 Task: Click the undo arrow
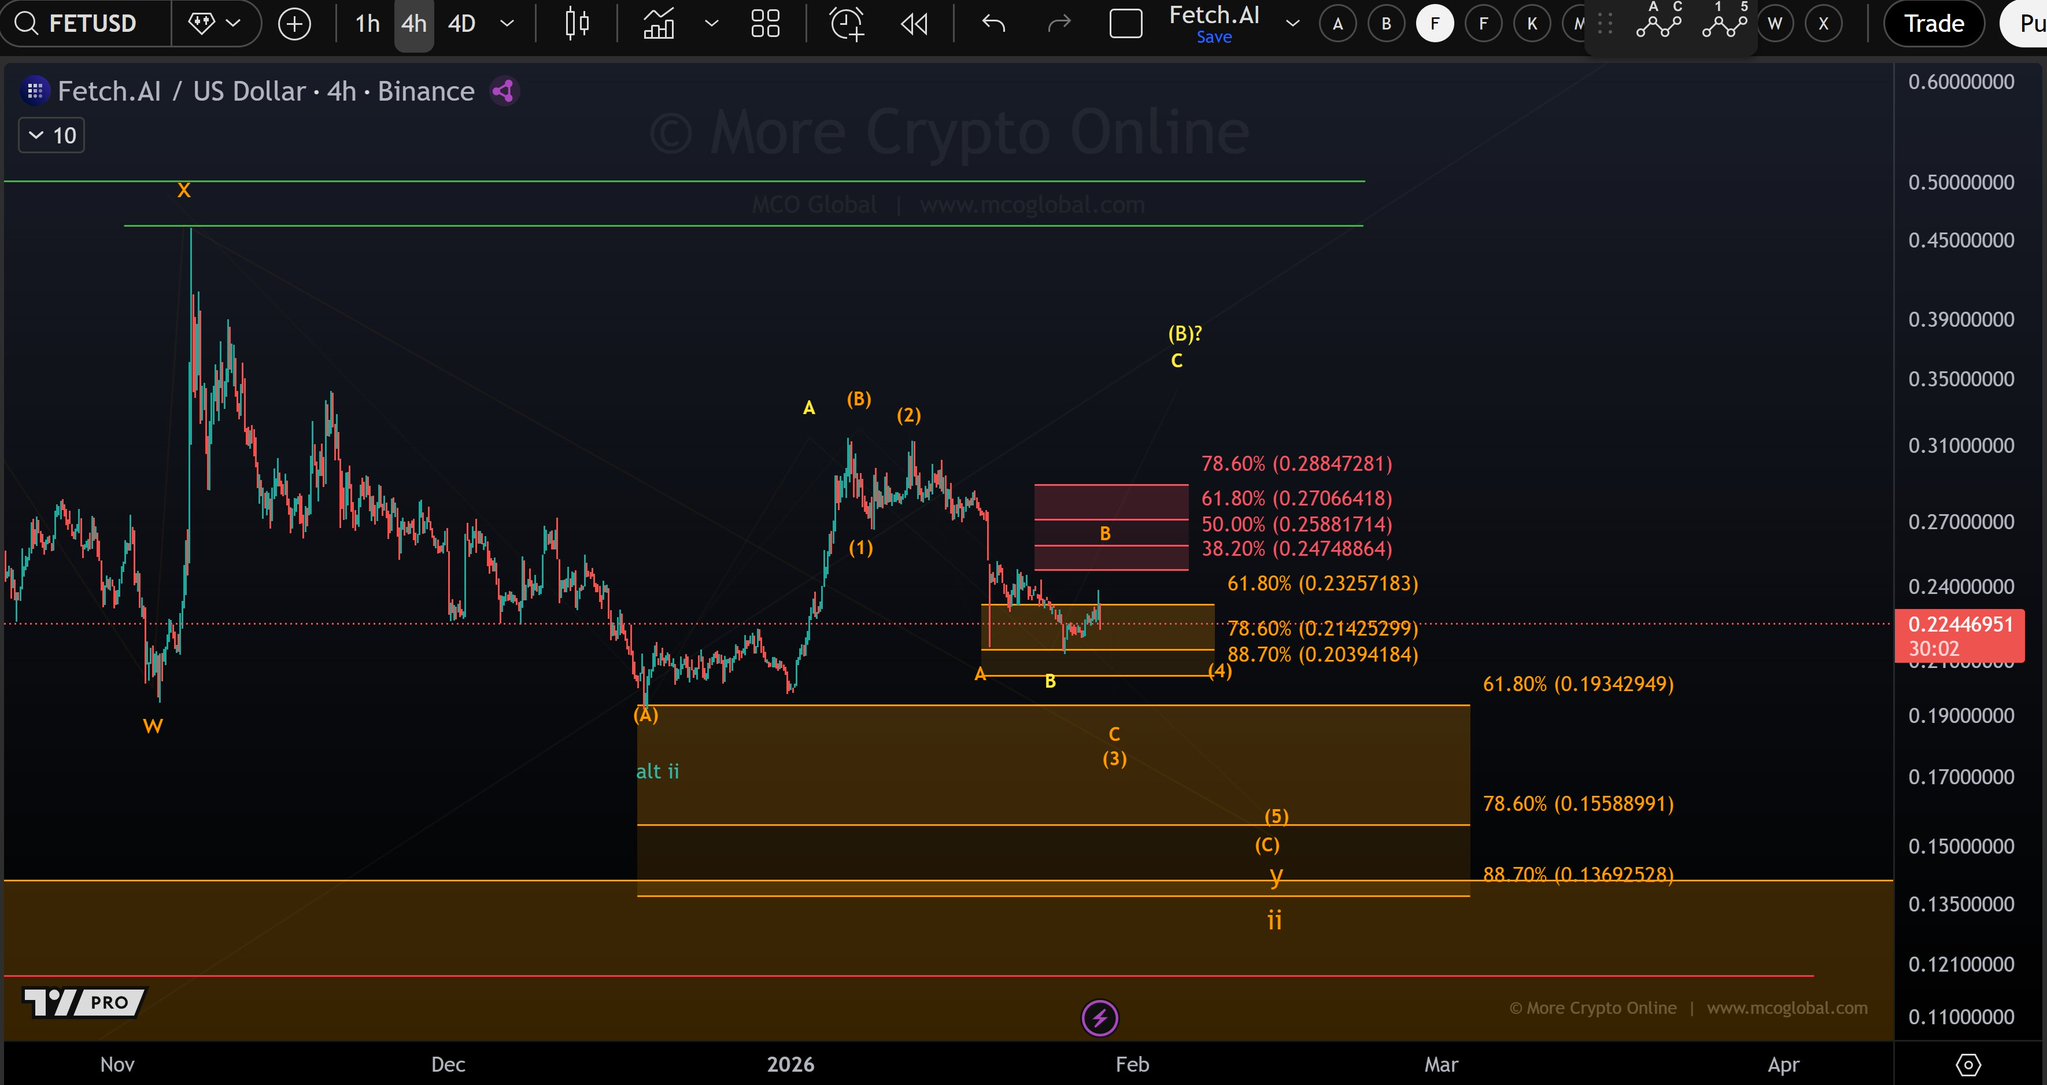993,23
